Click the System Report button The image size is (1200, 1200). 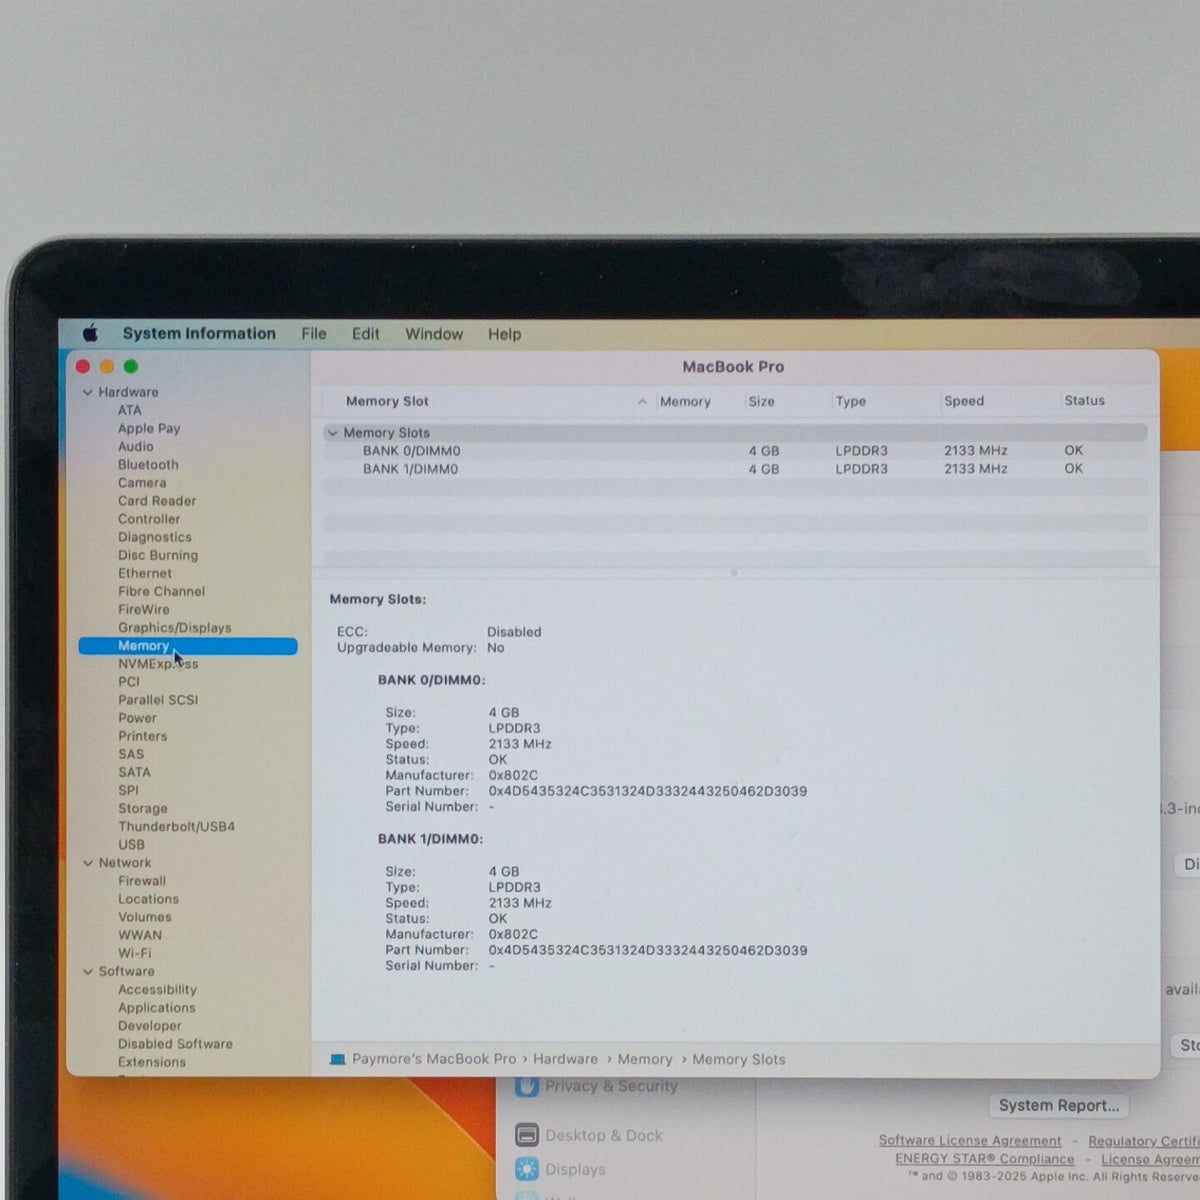(1059, 1105)
